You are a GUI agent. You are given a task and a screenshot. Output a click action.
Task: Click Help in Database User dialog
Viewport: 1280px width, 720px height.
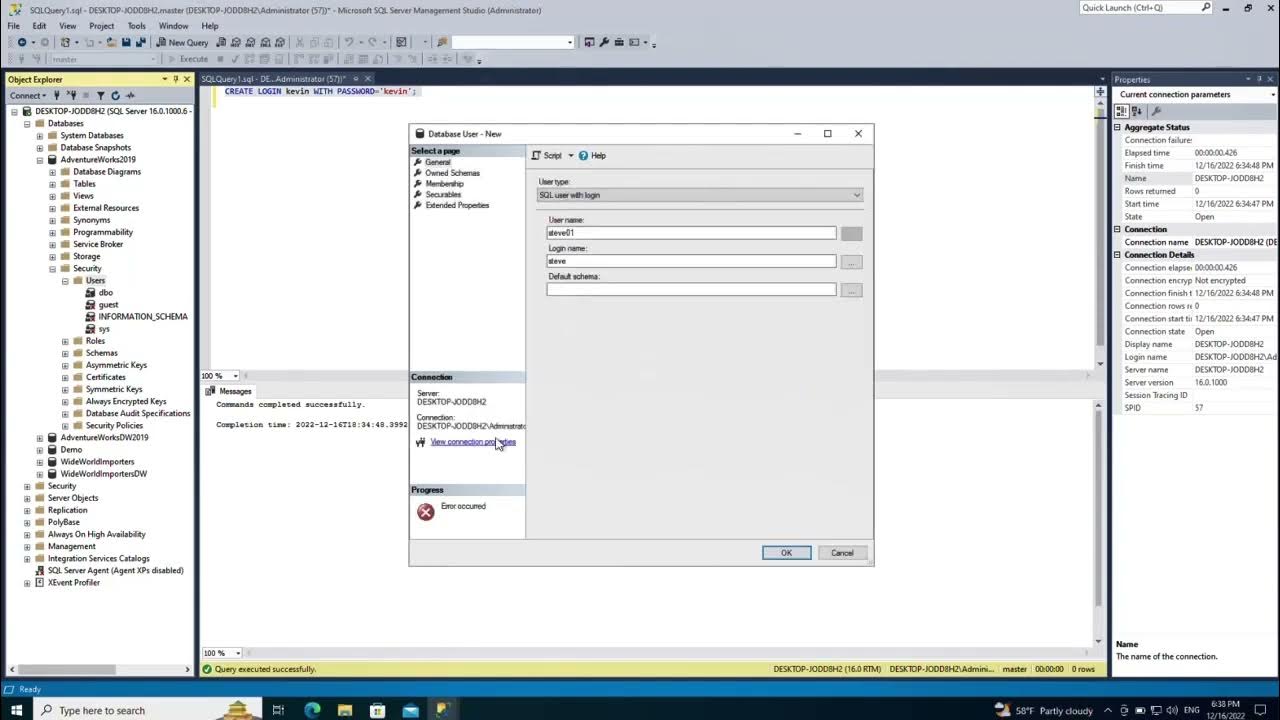tap(592, 156)
